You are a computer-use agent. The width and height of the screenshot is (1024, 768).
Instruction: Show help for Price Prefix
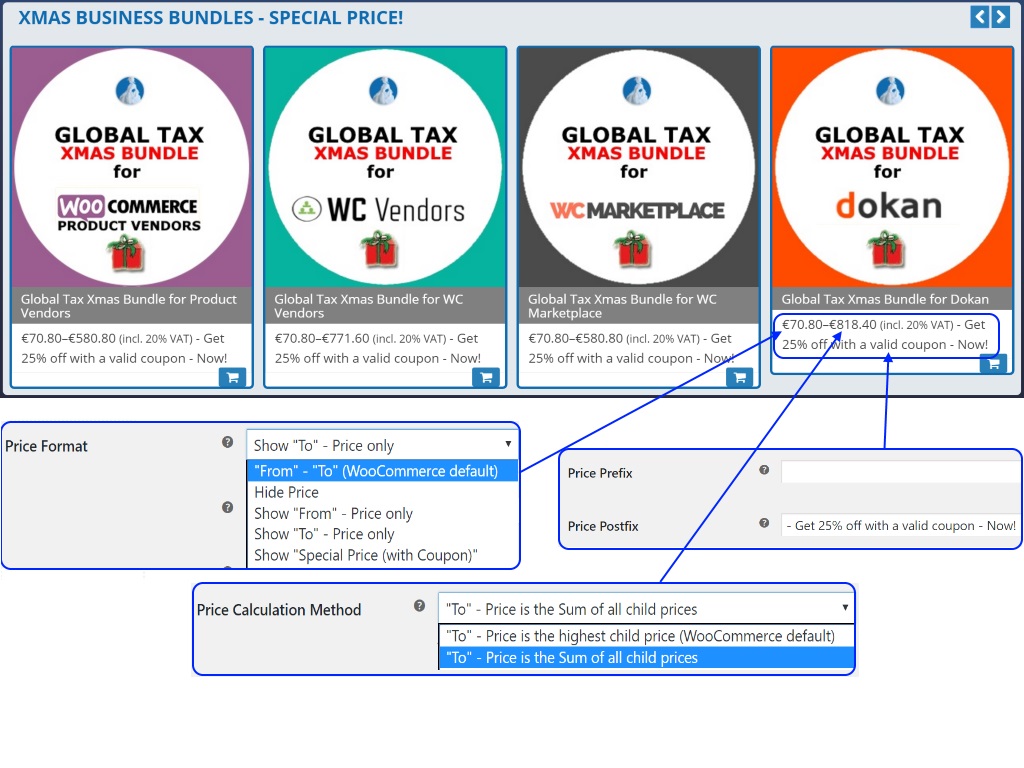[764, 470]
